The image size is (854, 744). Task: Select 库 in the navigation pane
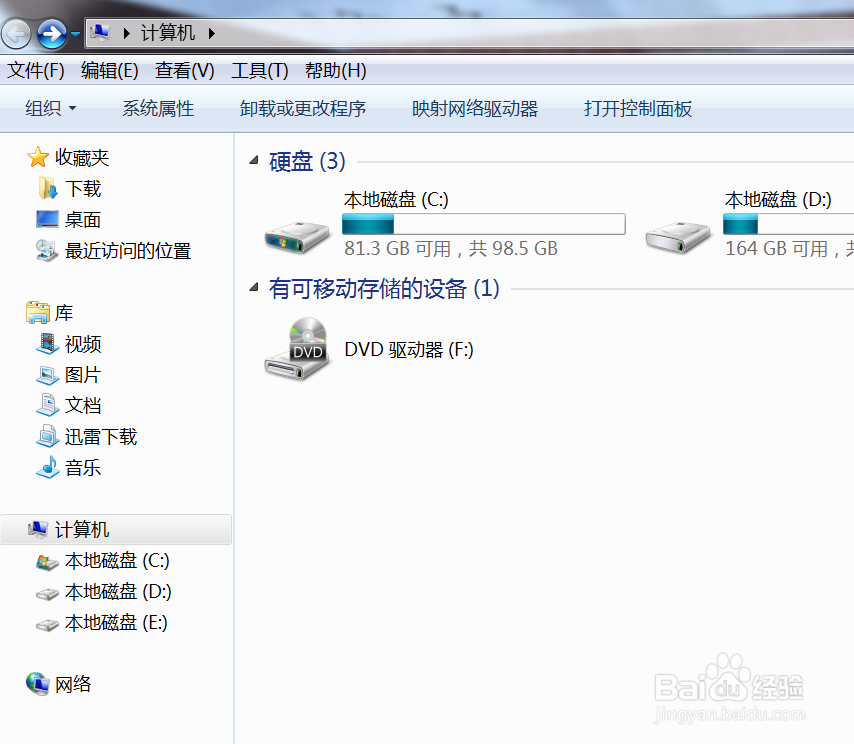(64, 313)
